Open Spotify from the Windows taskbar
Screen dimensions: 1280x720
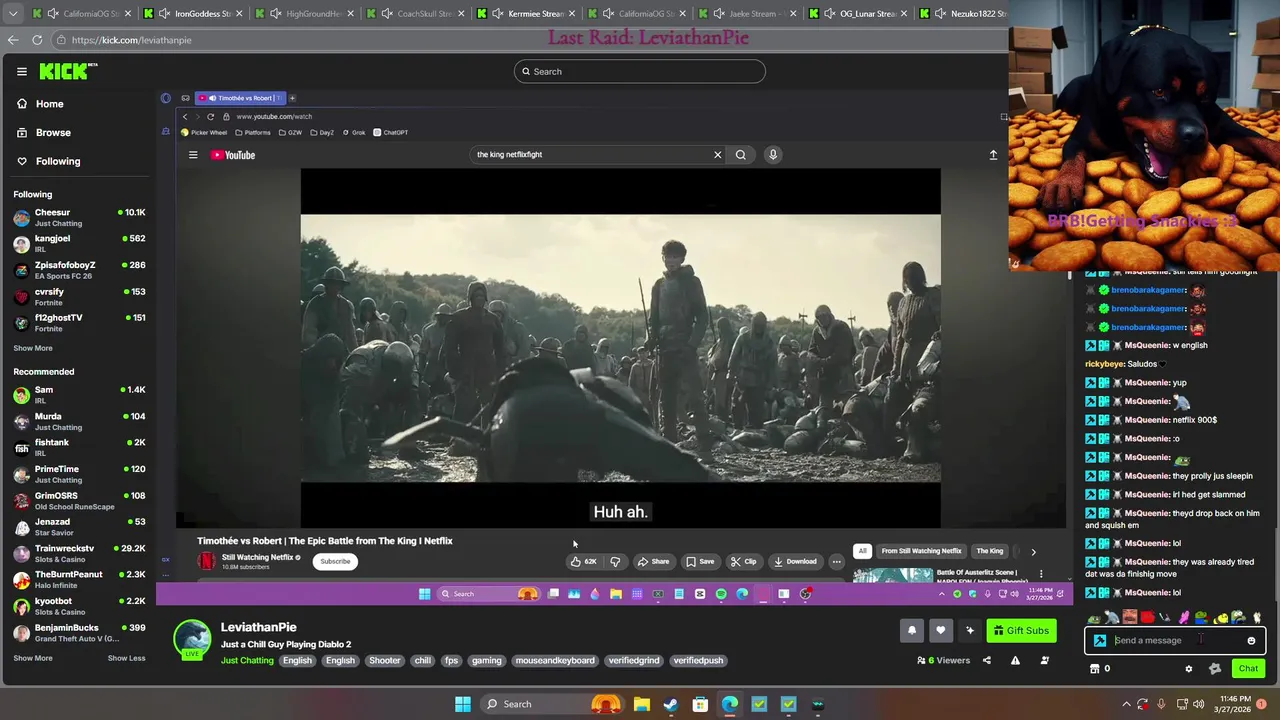click(x=721, y=594)
